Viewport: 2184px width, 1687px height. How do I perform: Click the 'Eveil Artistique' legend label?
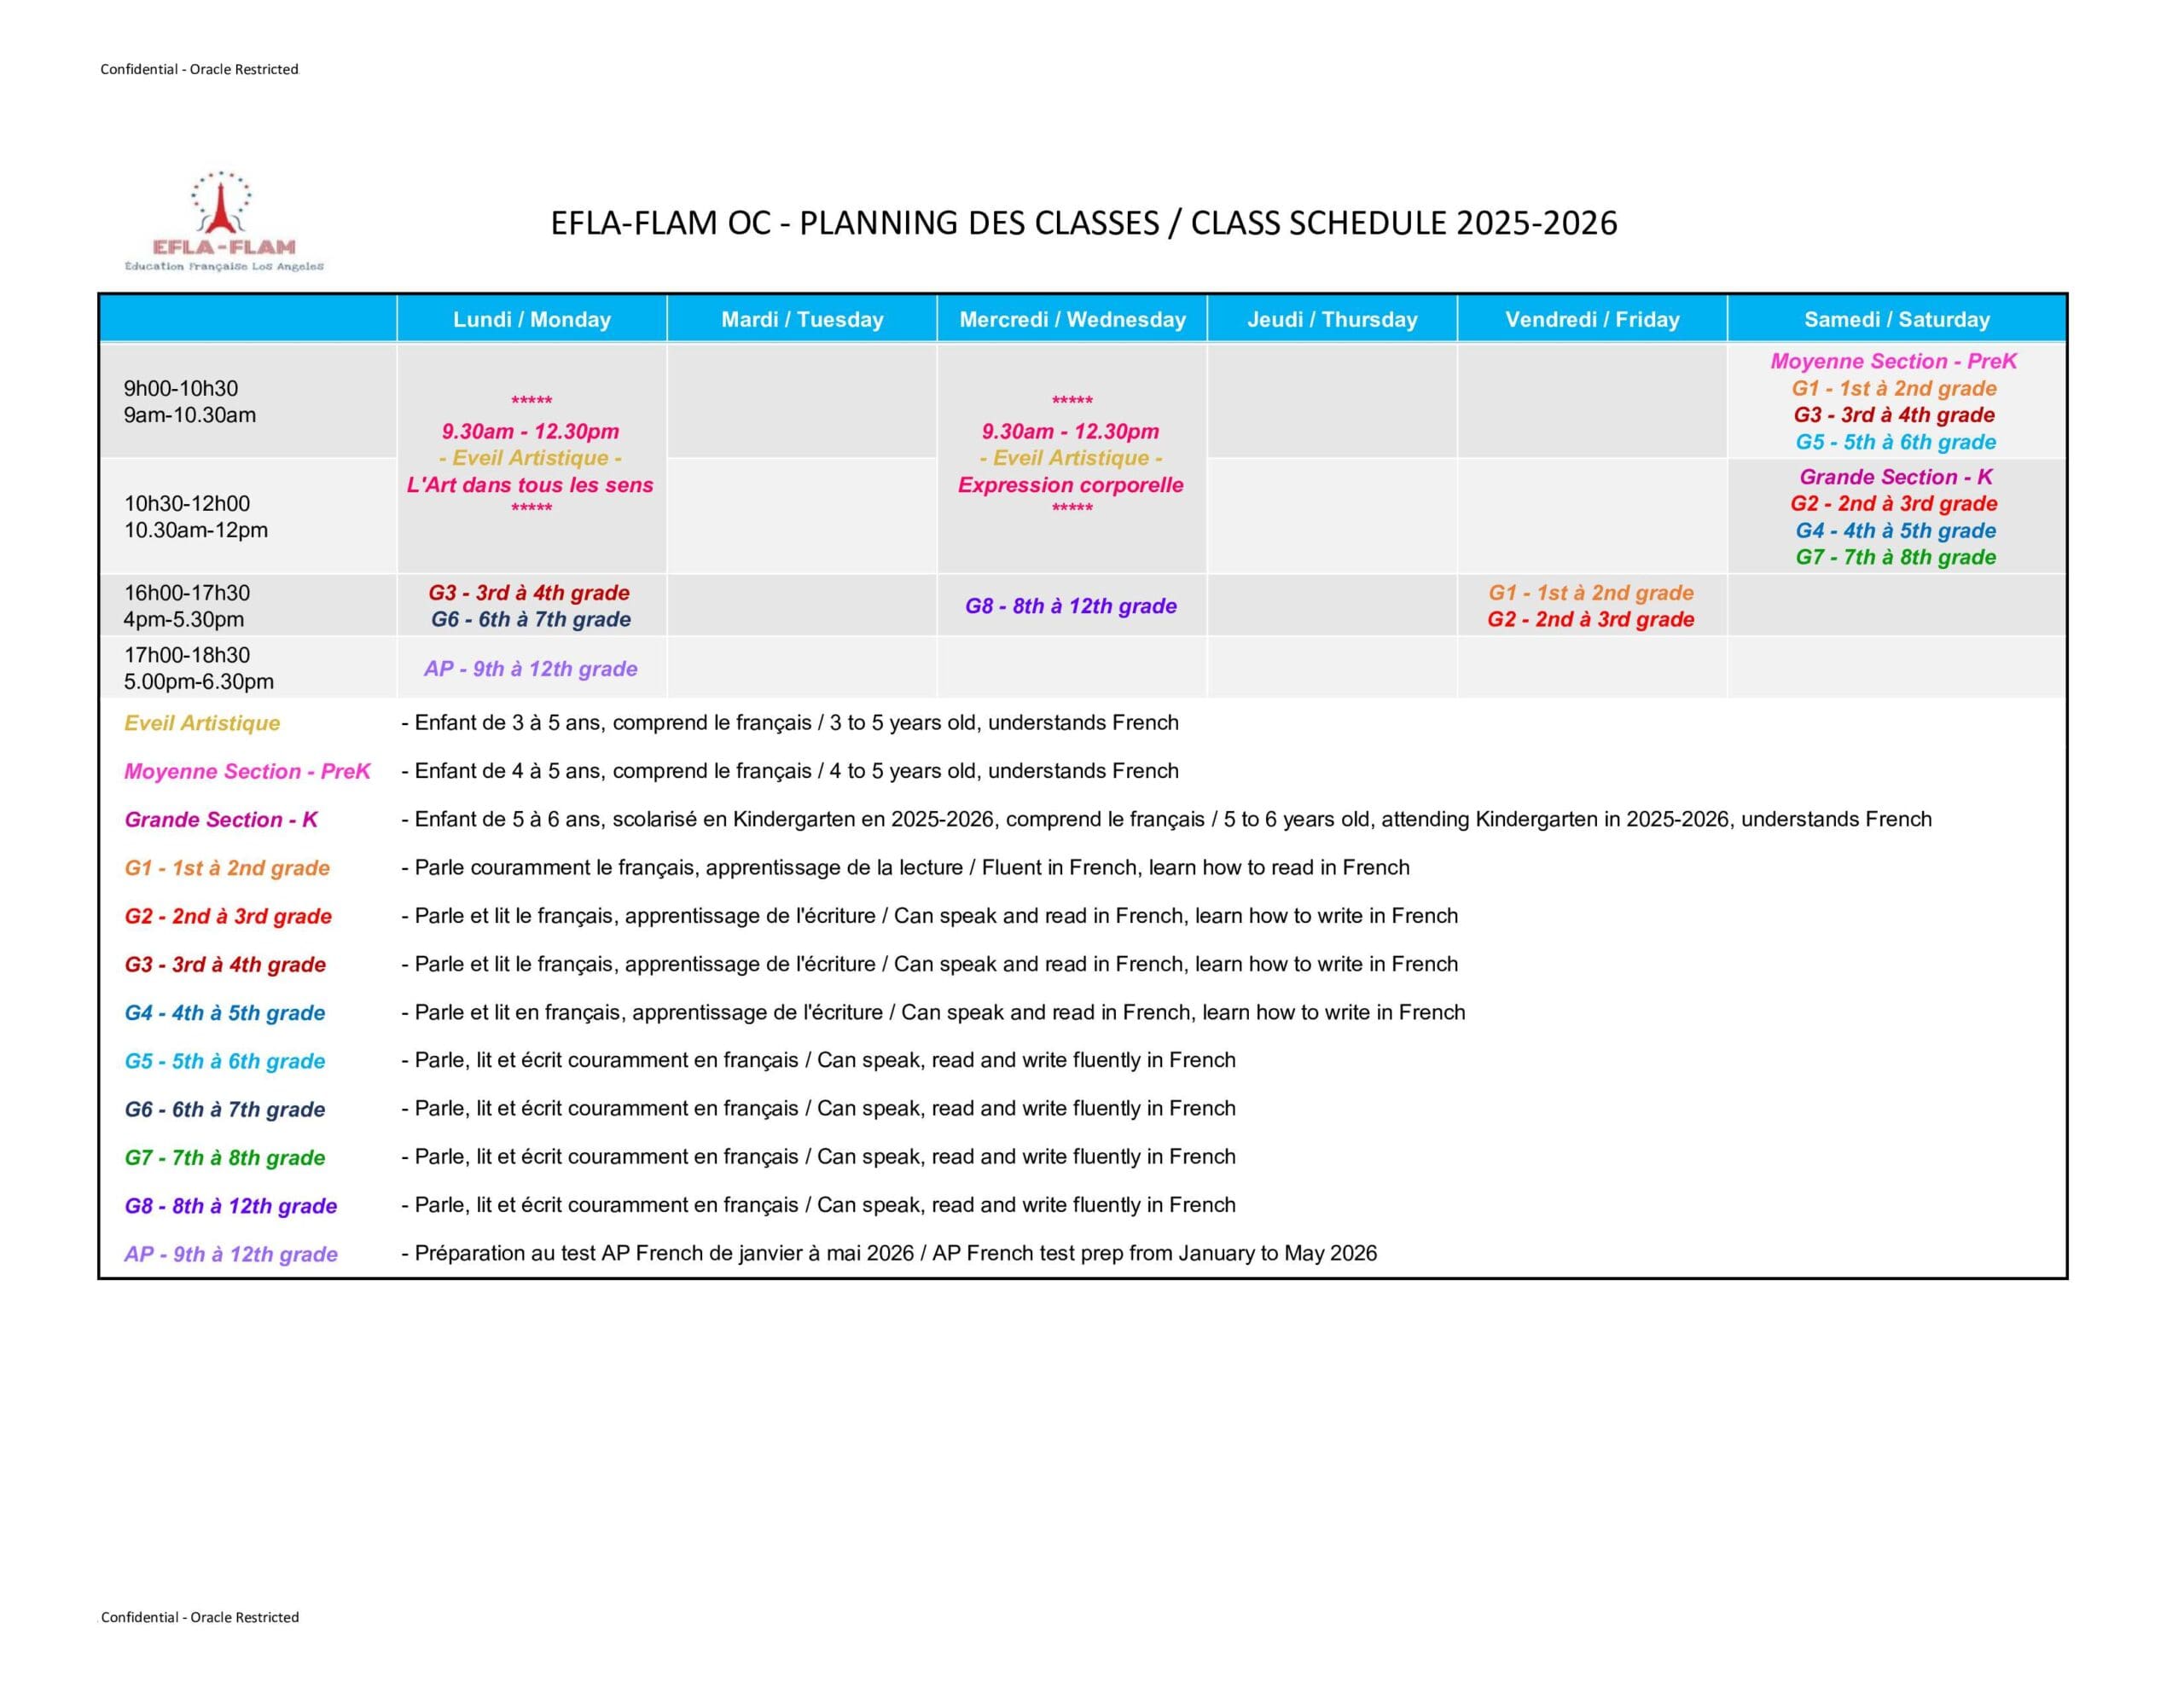click(202, 723)
